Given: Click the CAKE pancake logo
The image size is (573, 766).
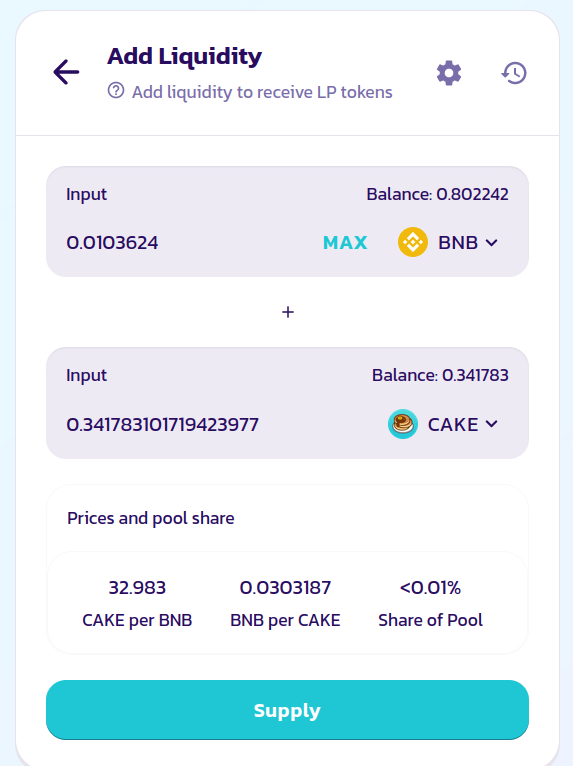Looking at the screenshot, I should pyautogui.click(x=403, y=424).
